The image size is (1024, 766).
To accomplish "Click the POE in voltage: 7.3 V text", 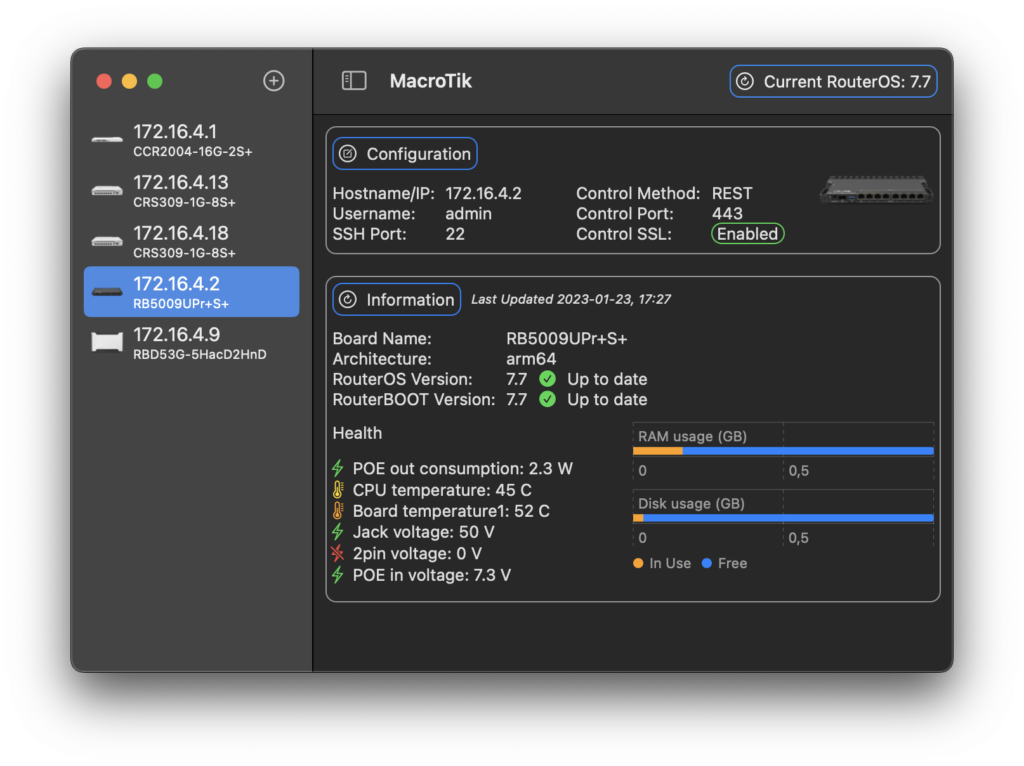I will pyautogui.click(x=432, y=575).
